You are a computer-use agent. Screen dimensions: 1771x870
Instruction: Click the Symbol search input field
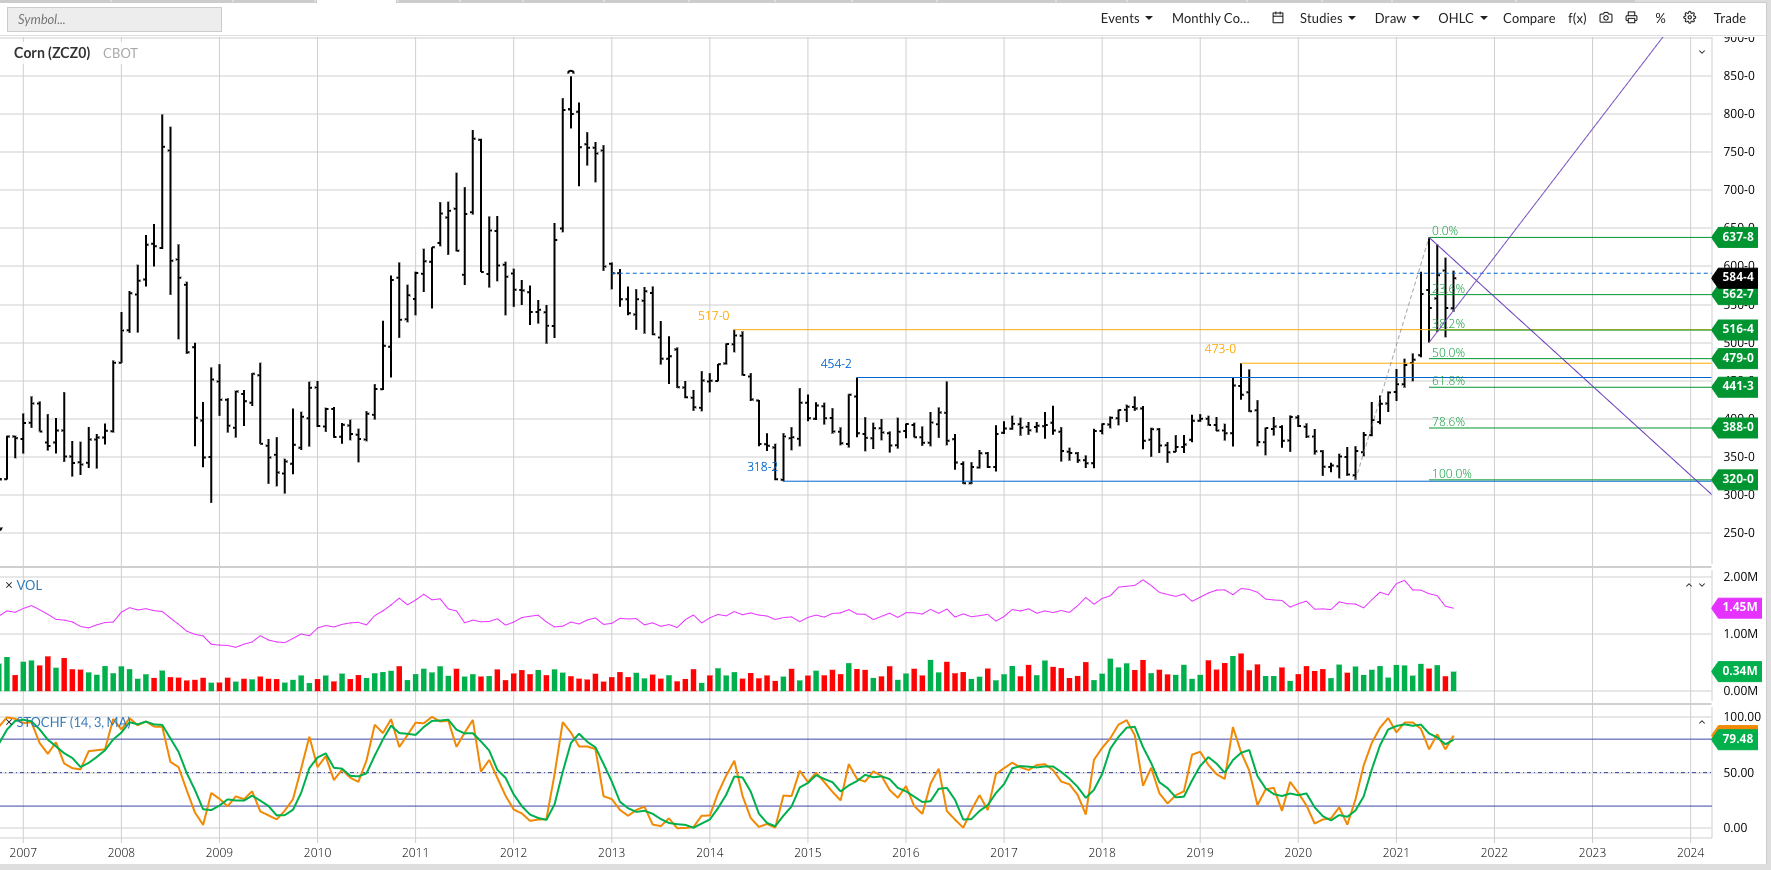[x=115, y=19]
